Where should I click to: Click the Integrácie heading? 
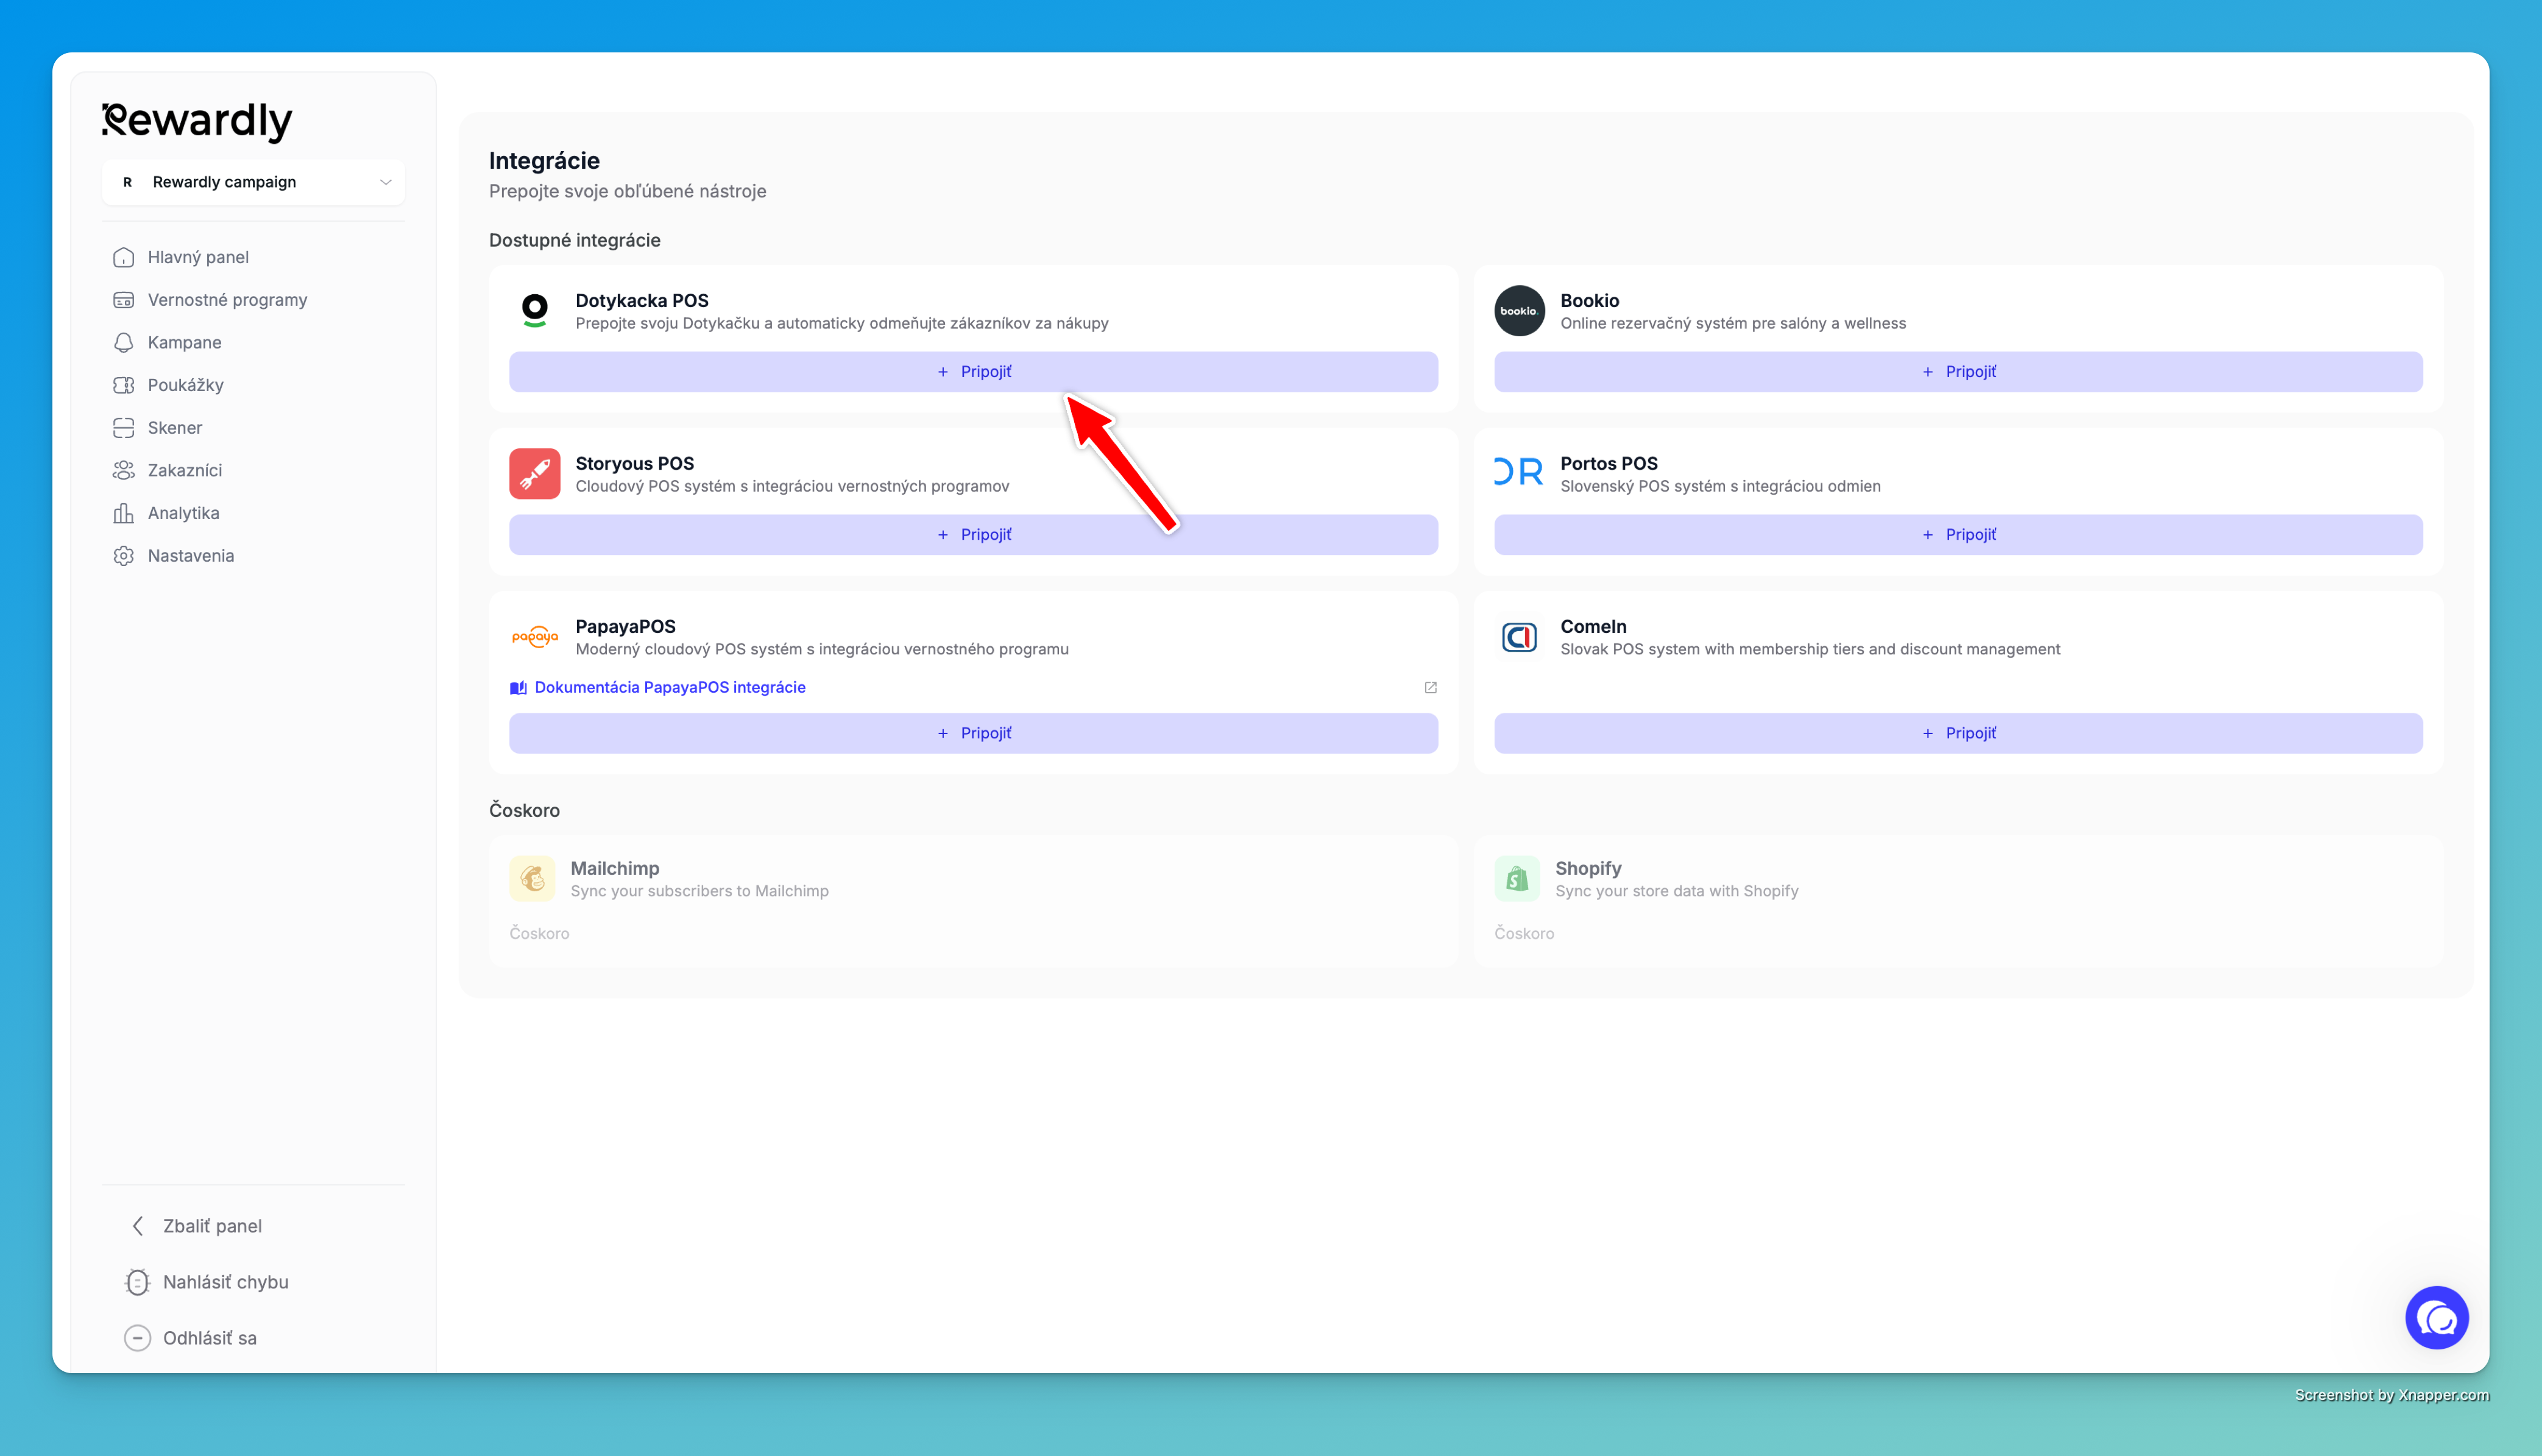(x=544, y=161)
